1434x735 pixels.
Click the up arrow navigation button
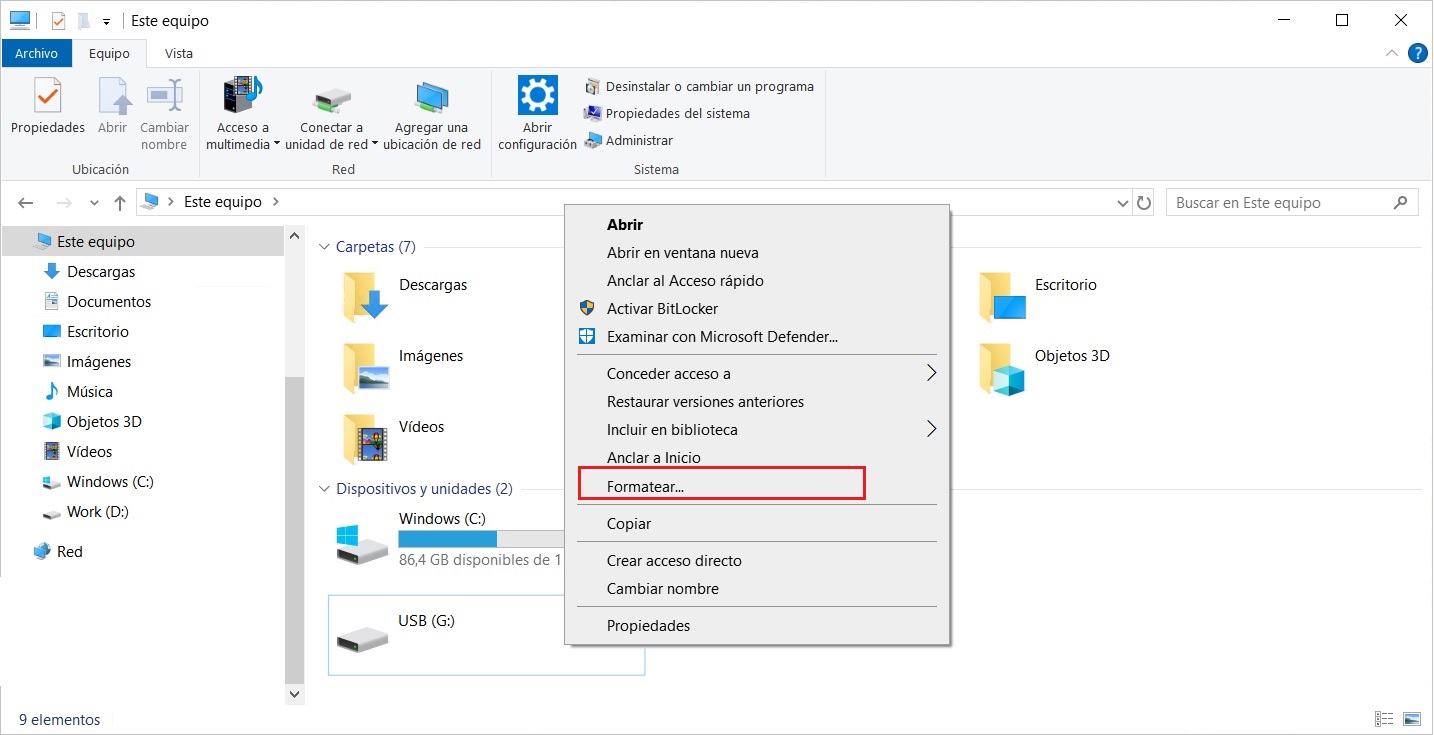120,203
